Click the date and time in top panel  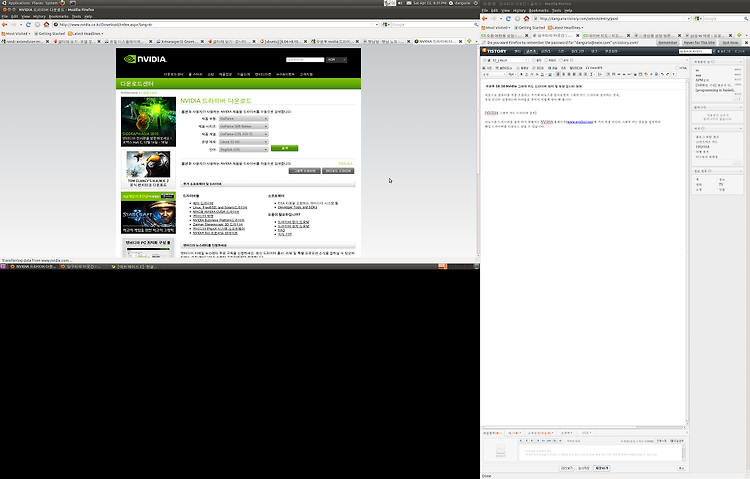click(430, 3)
